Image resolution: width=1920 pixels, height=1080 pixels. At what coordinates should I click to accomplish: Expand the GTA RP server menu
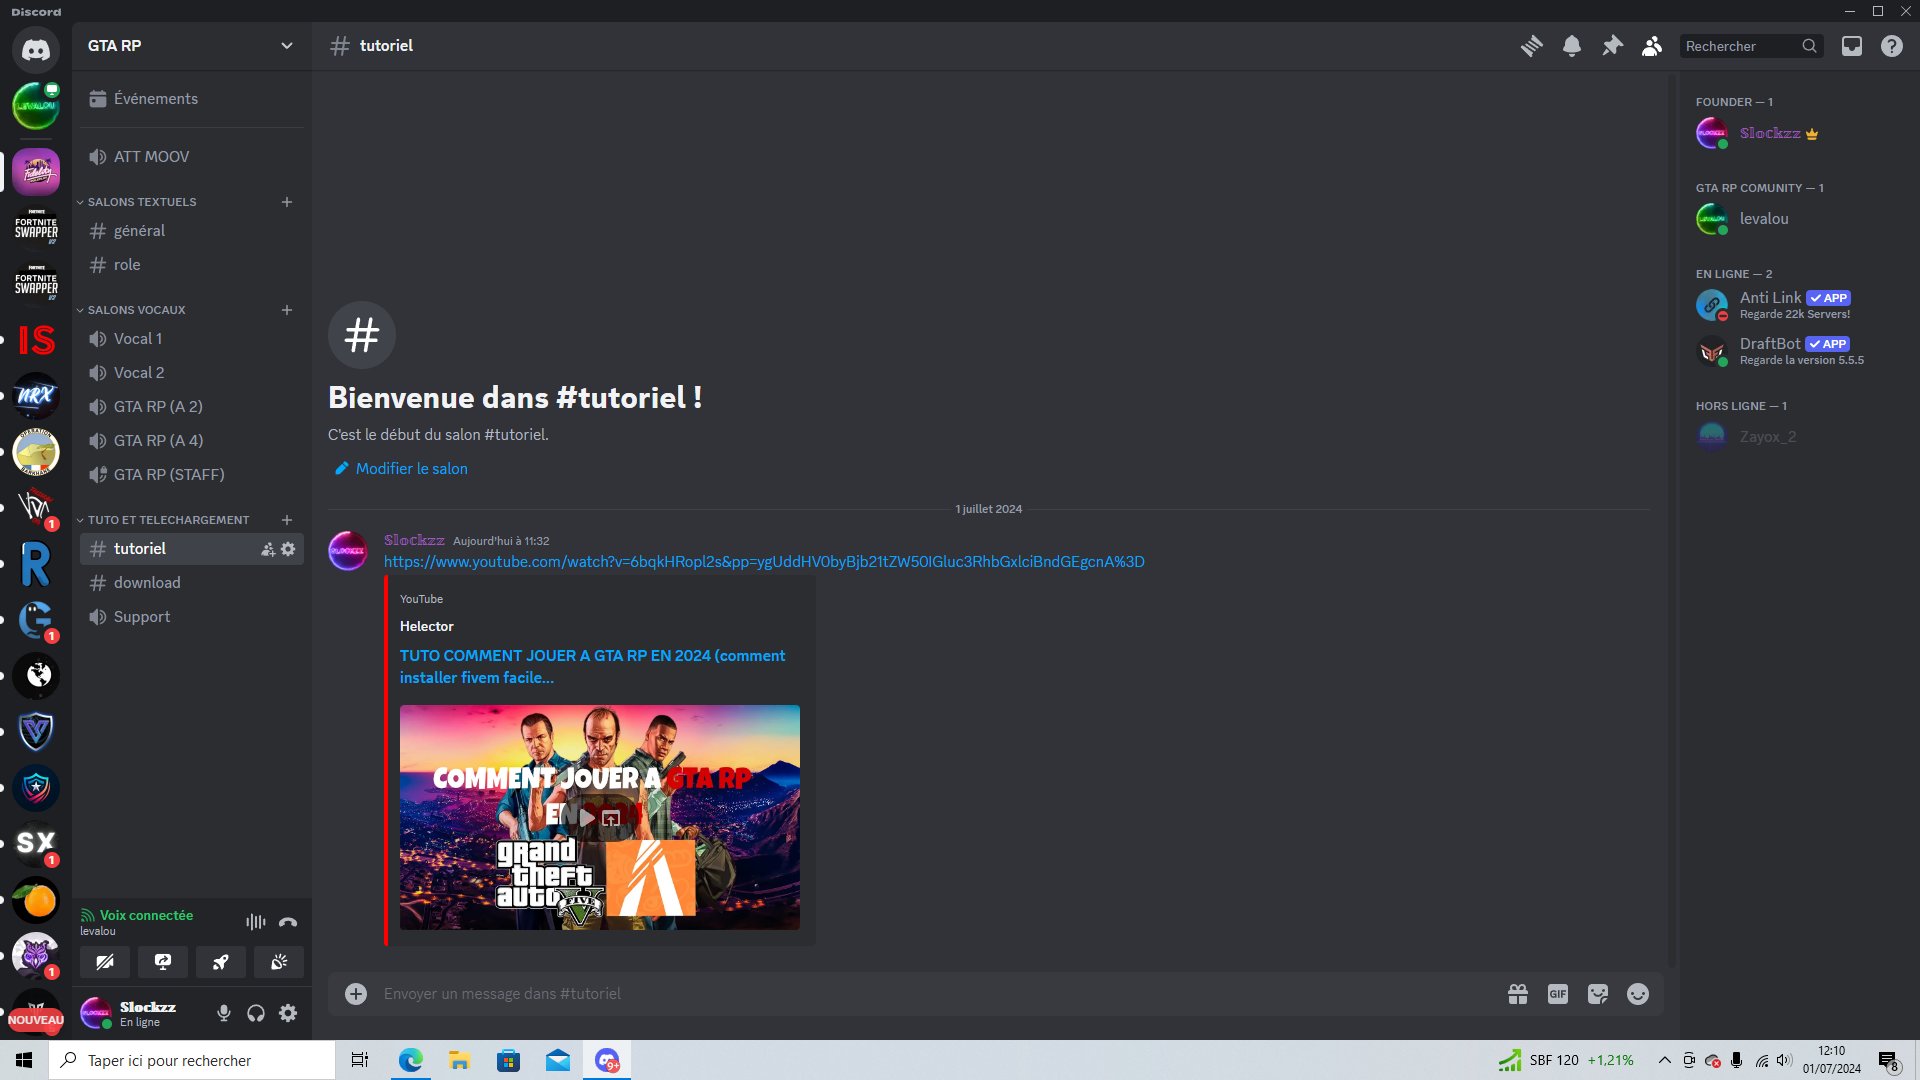pos(191,46)
